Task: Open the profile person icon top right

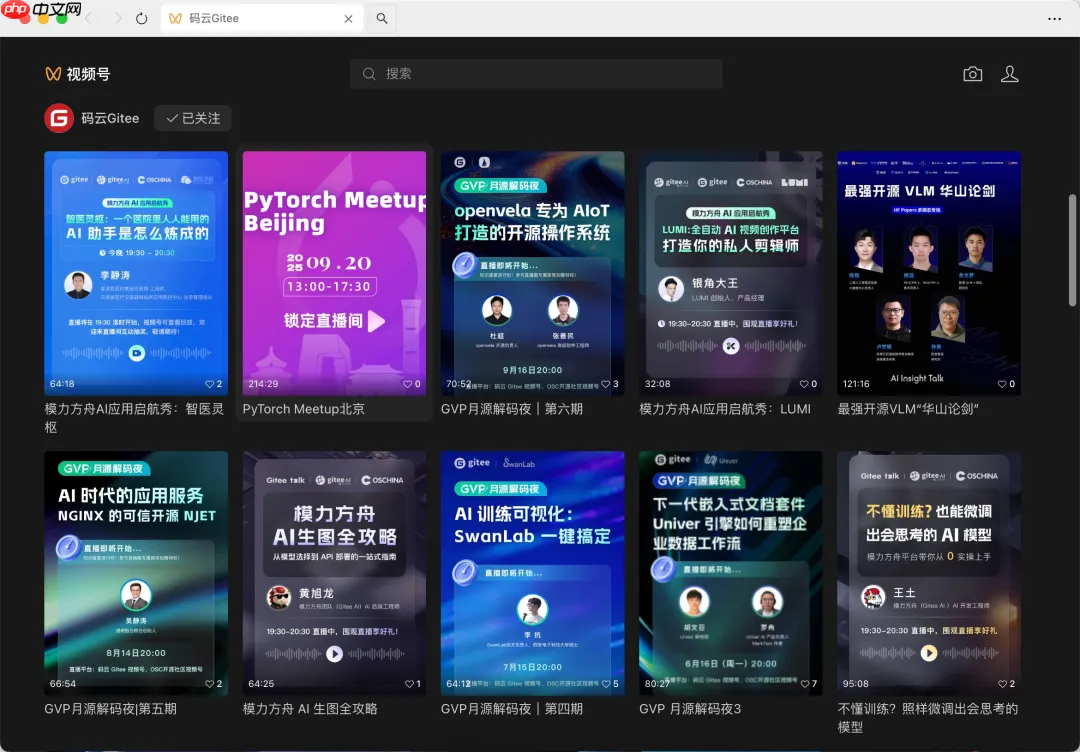Action: click(x=1010, y=73)
